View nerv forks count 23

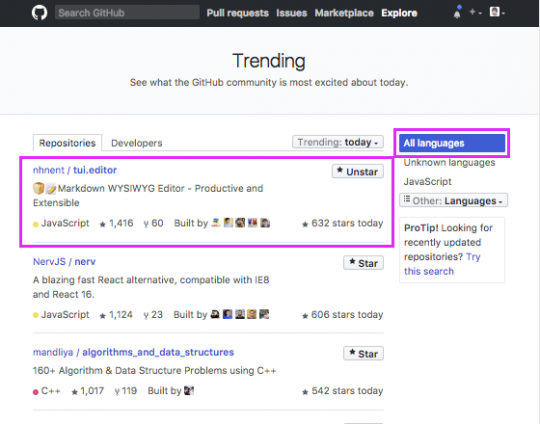point(153,315)
